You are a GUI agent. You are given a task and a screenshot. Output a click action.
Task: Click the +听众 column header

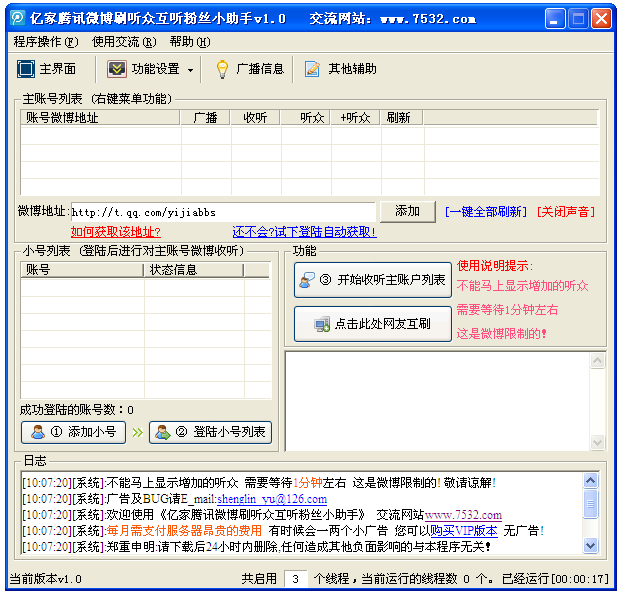[355, 117]
